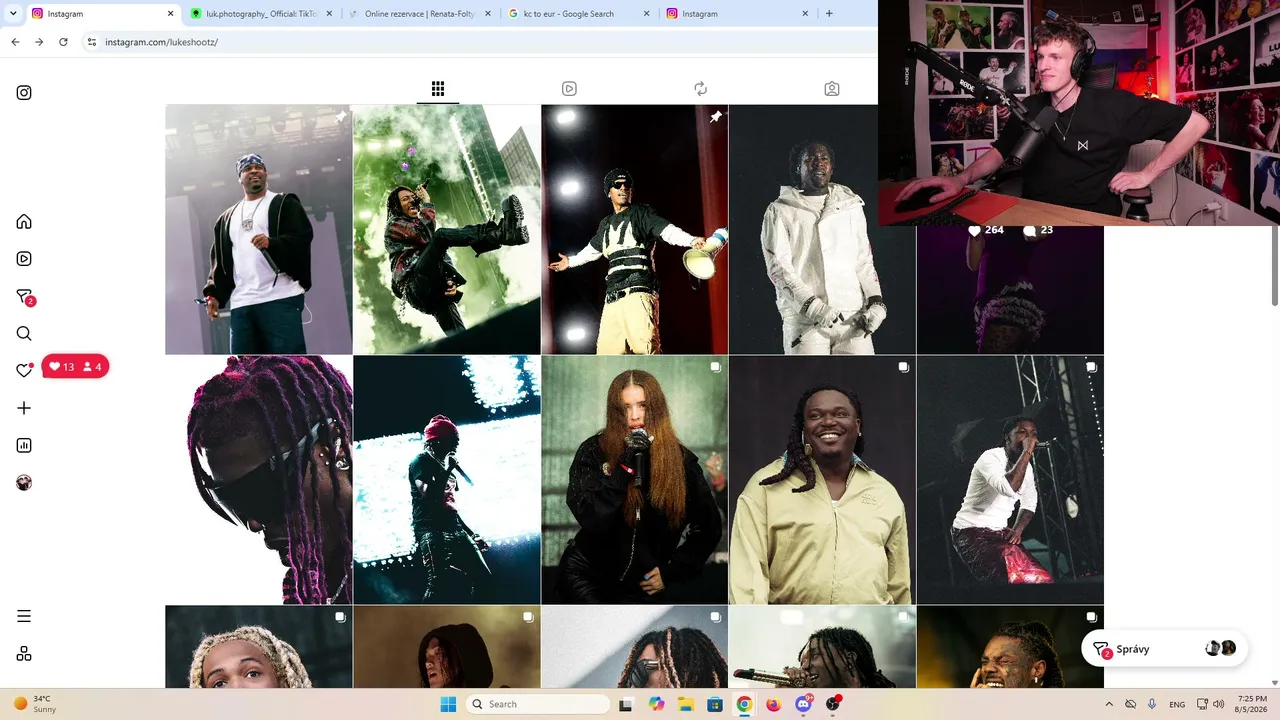Screen dimensions: 1280x720
Task: Close the kc to eur Google Search tab
Action: pos(646,14)
